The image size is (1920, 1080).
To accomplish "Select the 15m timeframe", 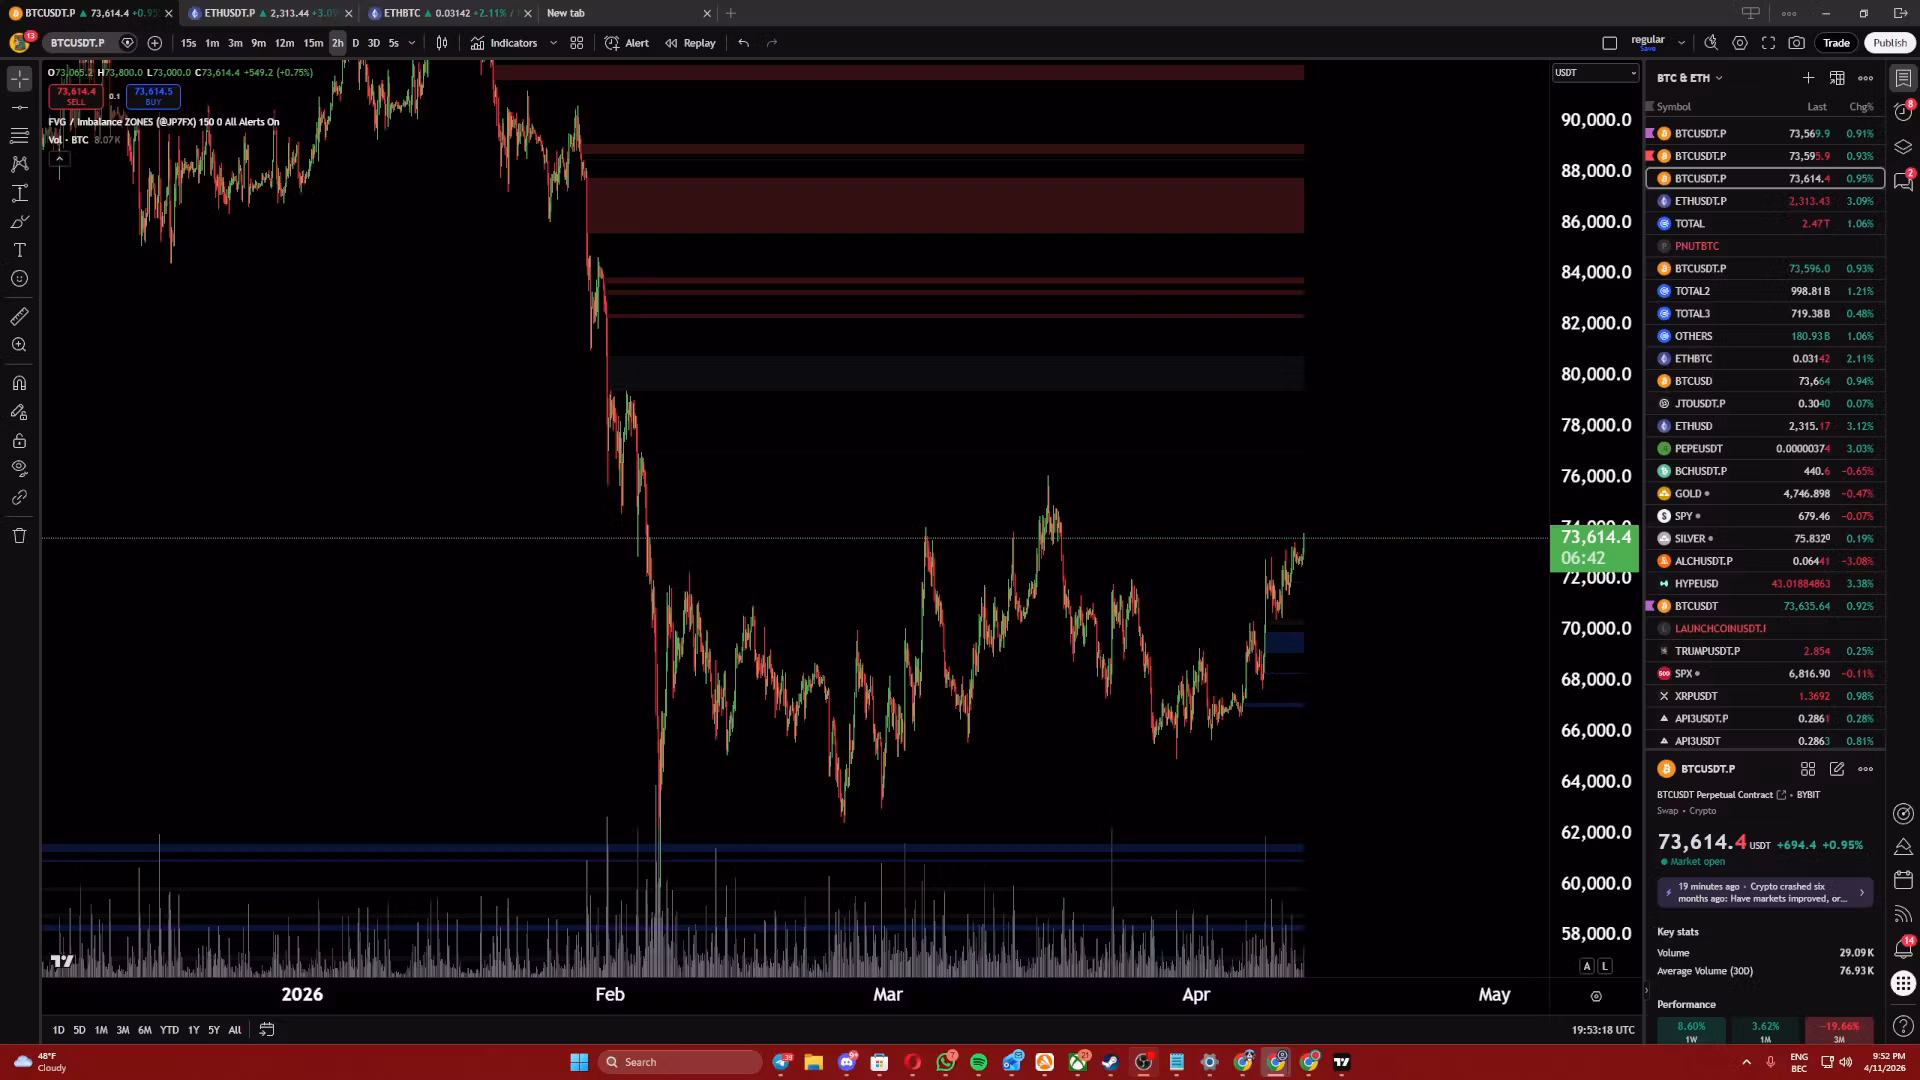I will [x=313, y=43].
